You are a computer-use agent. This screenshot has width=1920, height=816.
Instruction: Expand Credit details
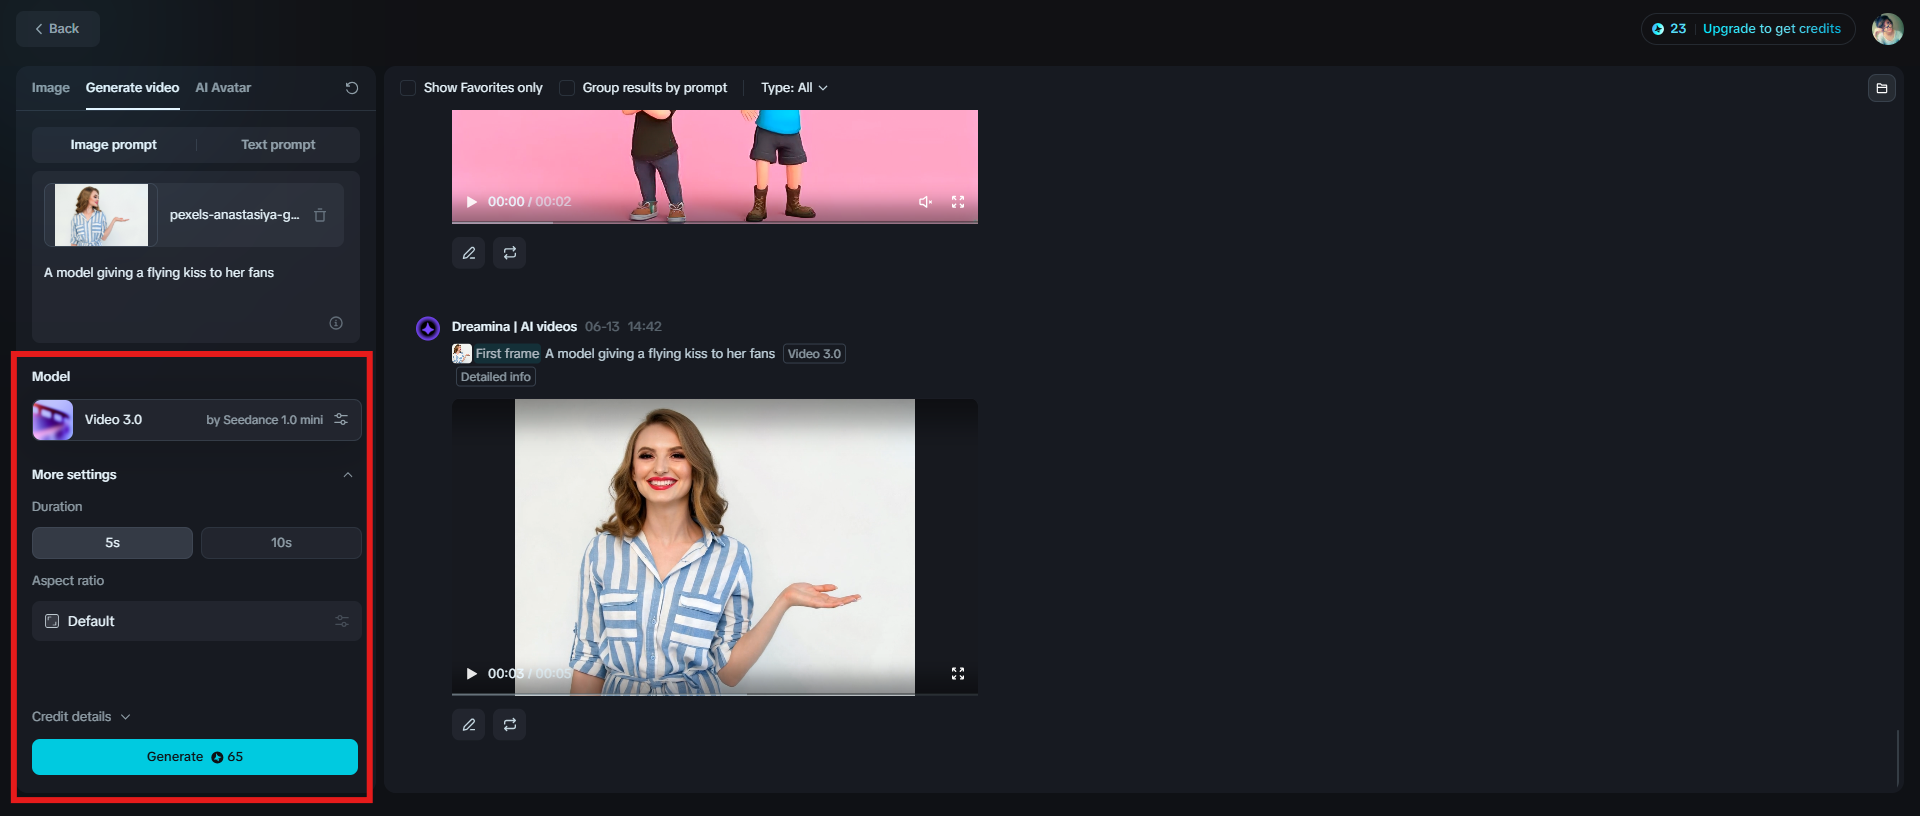point(81,717)
